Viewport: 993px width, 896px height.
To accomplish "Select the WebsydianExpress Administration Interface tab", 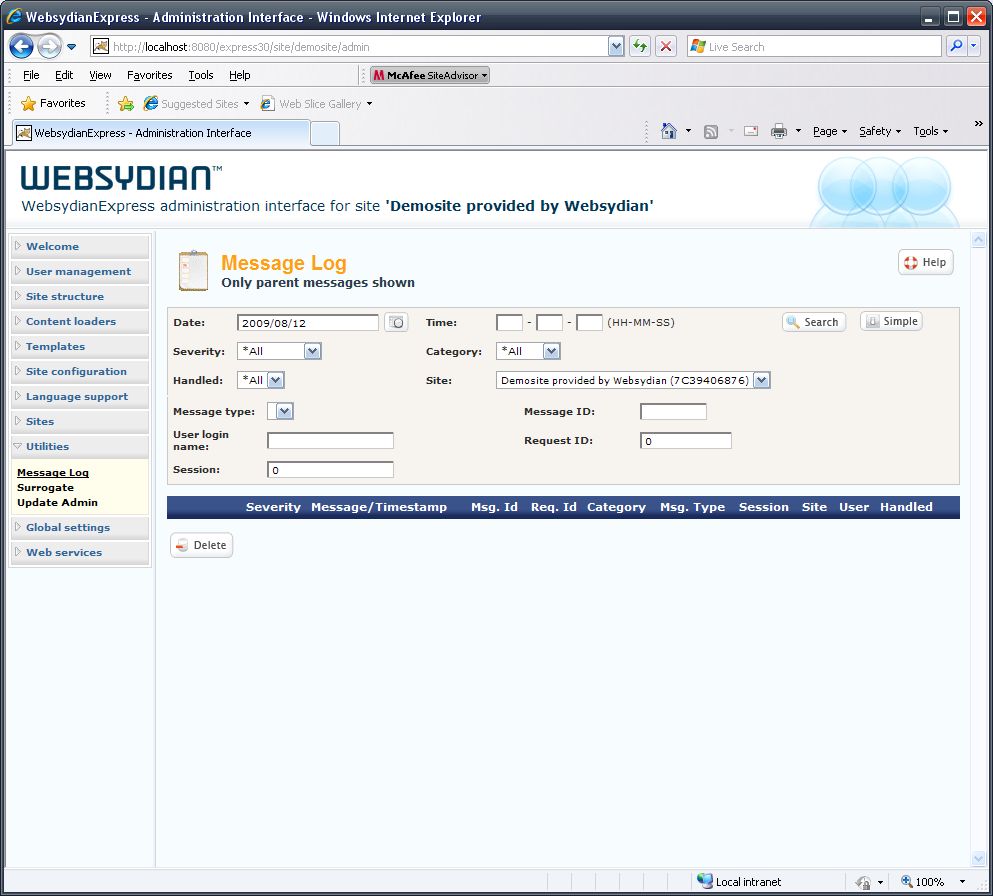I will pos(161,133).
